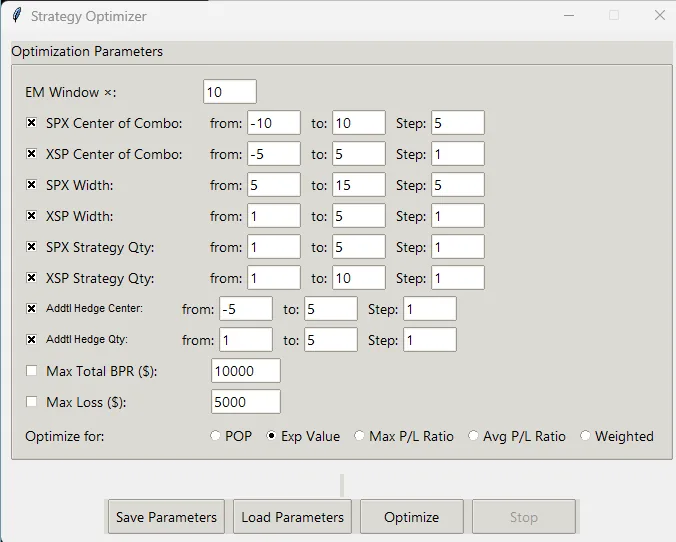
Task: Toggle Addtl Hedge Center checkbox
Action: pyautogui.click(x=31, y=309)
